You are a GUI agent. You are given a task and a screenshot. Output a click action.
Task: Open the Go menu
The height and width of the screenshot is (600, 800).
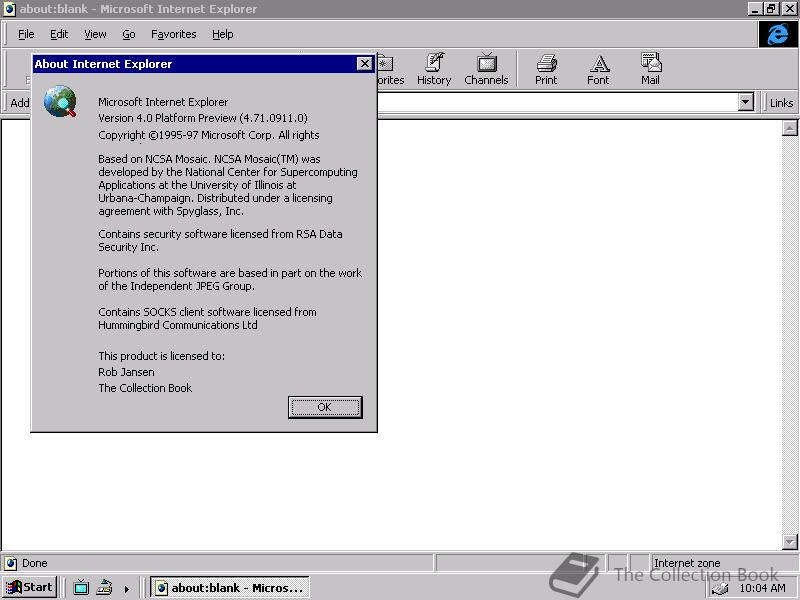[129, 34]
